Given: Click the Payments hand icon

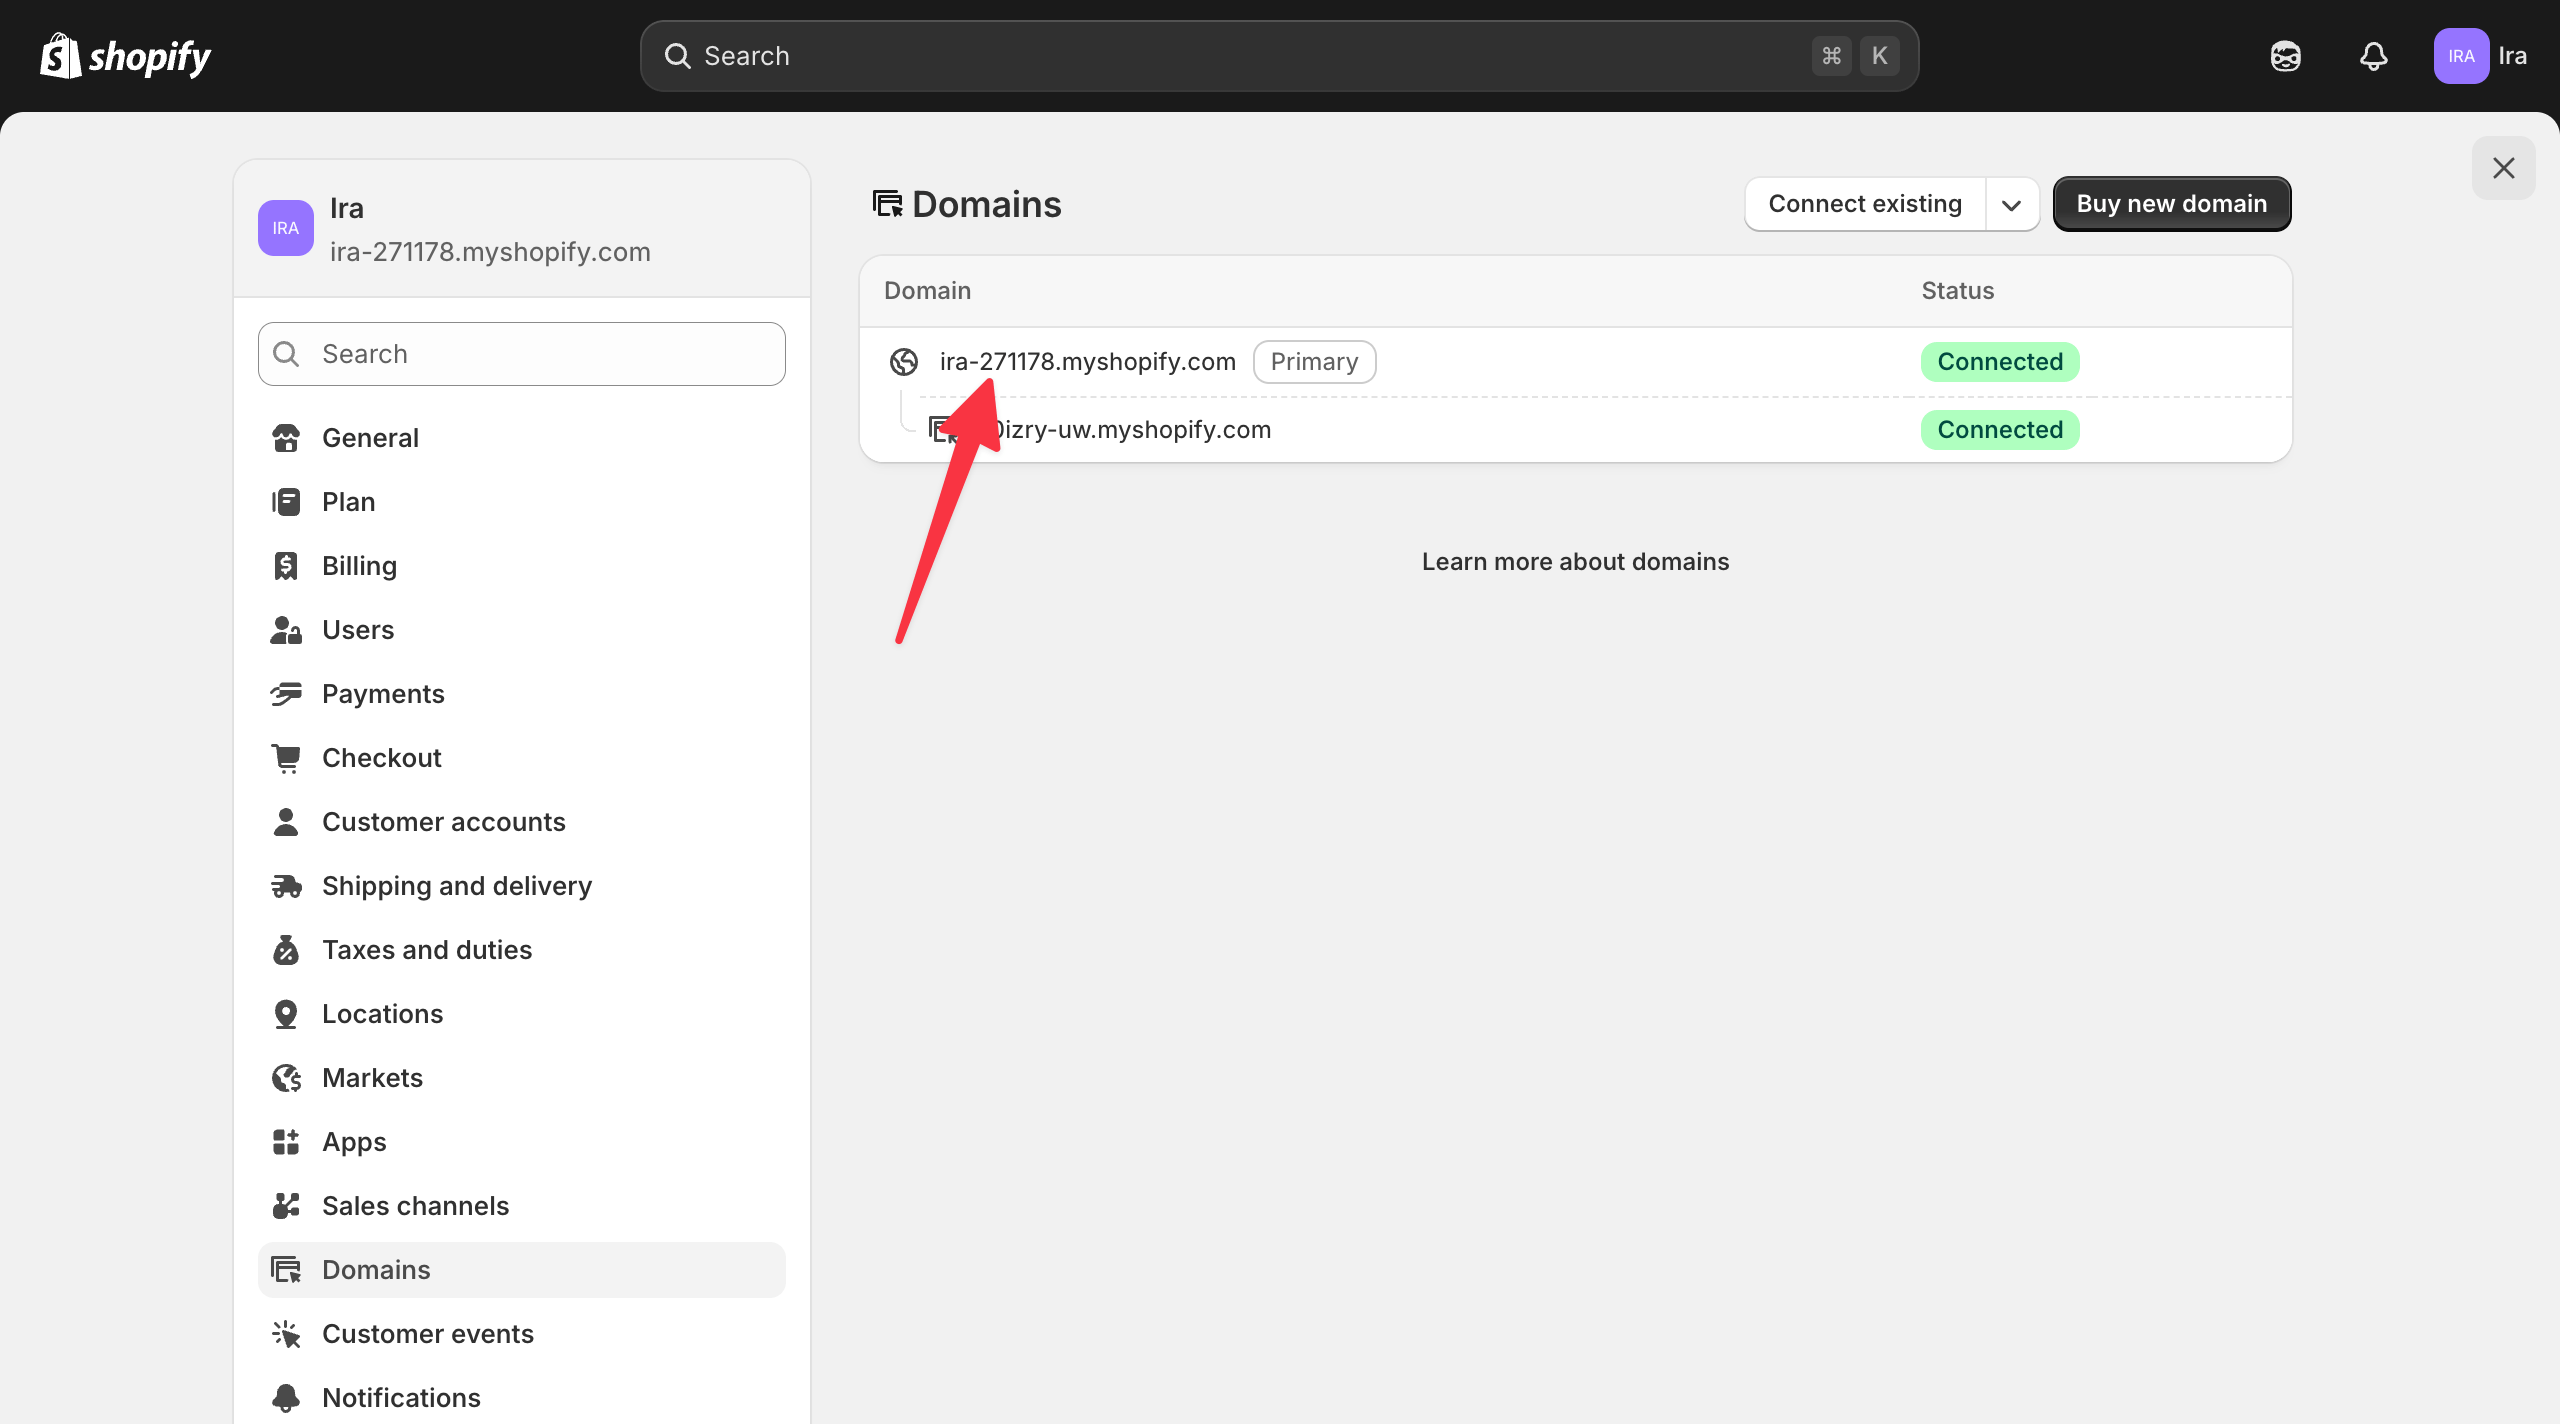Looking at the screenshot, I should [x=286, y=694].
